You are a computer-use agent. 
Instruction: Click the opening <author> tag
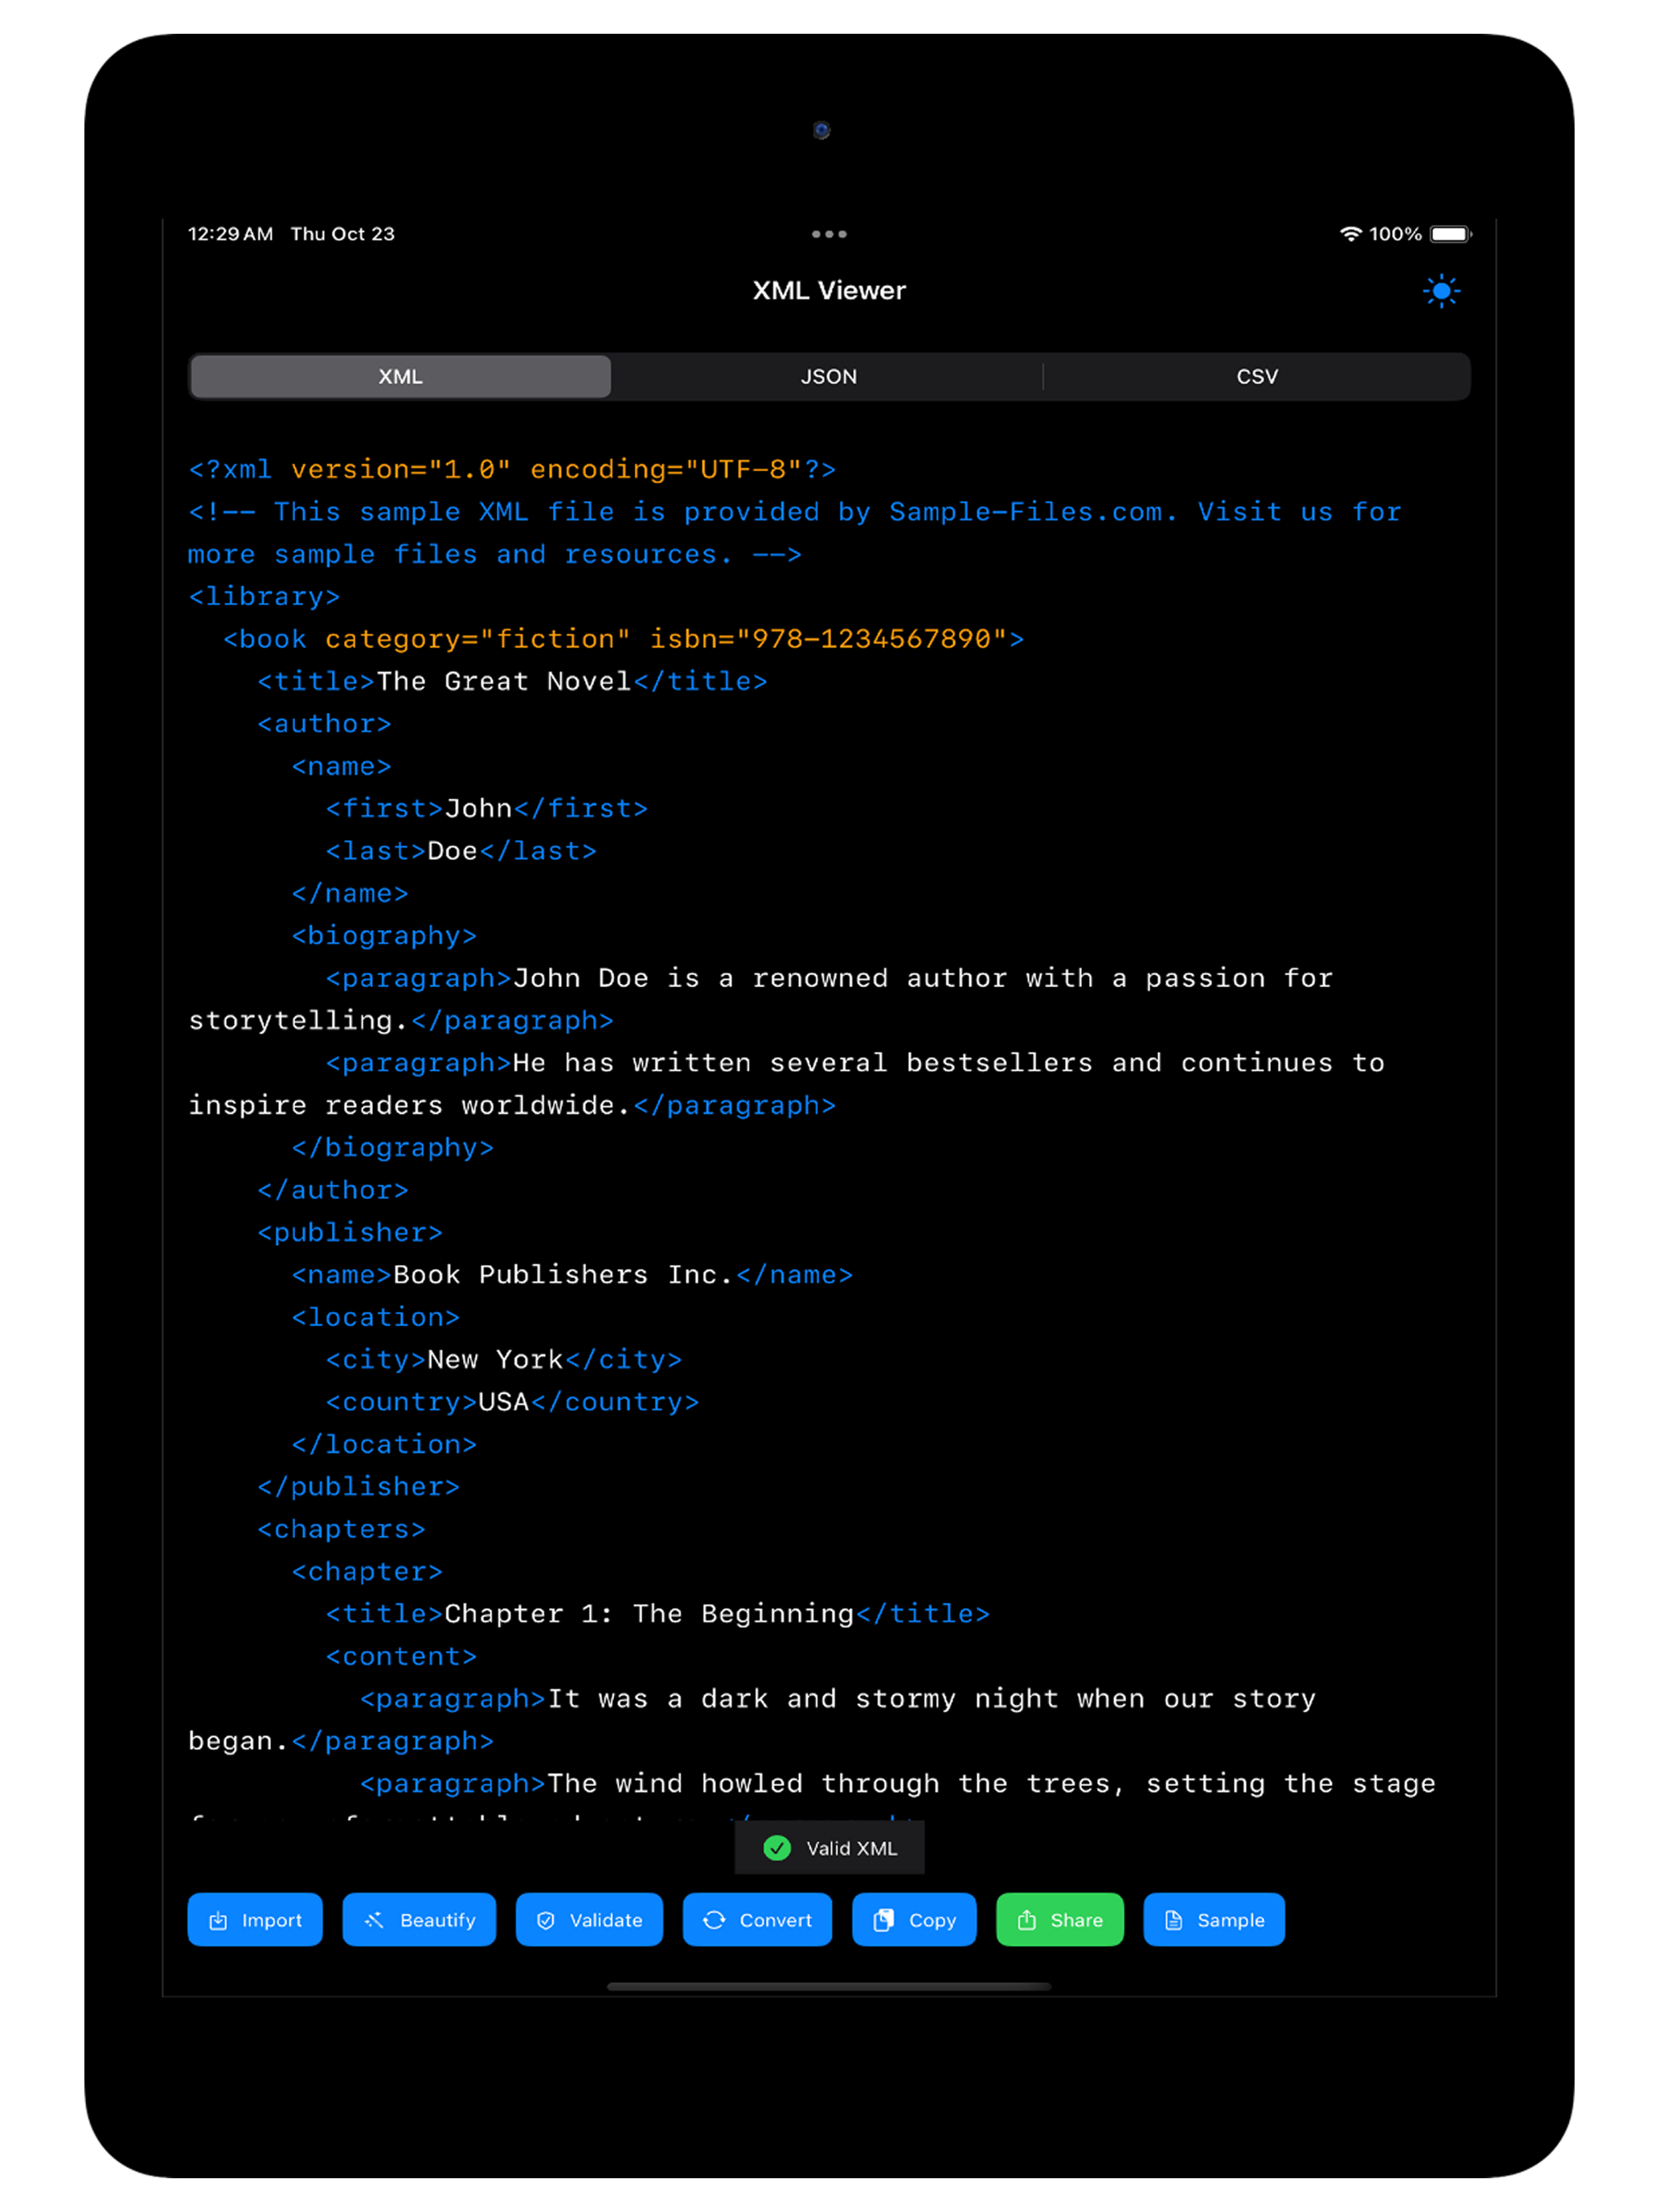pos(324,724)
